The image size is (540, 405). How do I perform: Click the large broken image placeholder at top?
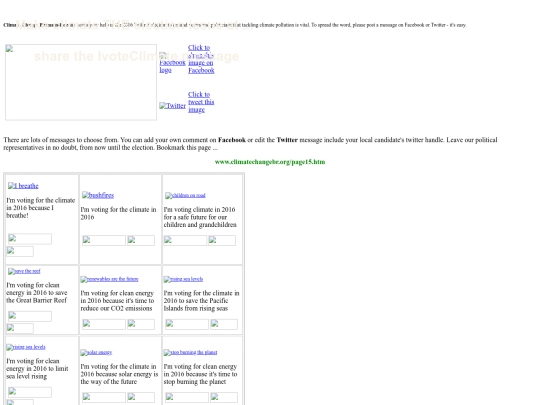tap(81, 82)
